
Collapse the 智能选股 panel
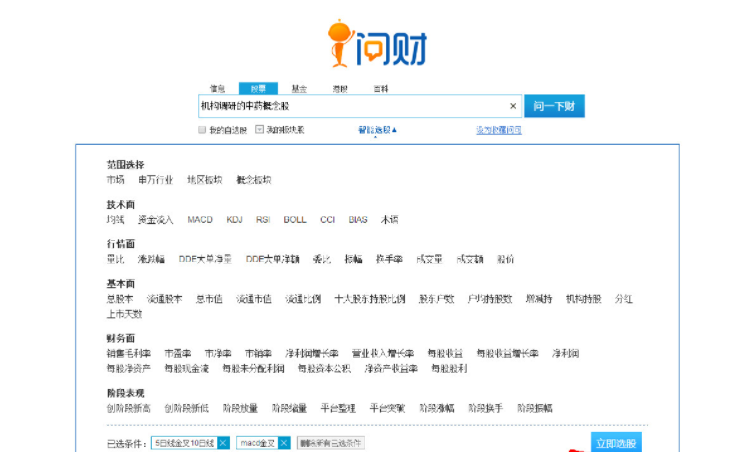tap(377, 130)
